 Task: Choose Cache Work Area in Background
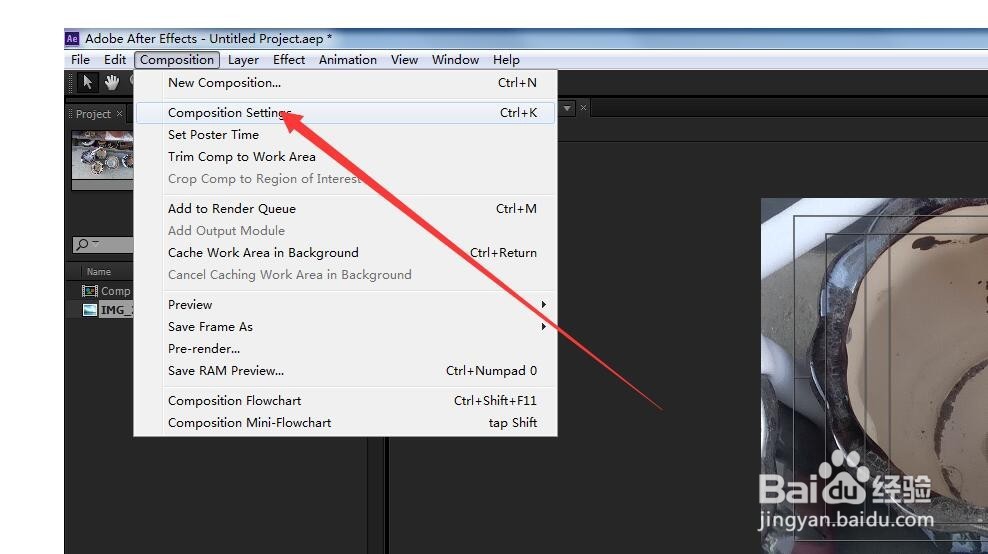[345, 253]
